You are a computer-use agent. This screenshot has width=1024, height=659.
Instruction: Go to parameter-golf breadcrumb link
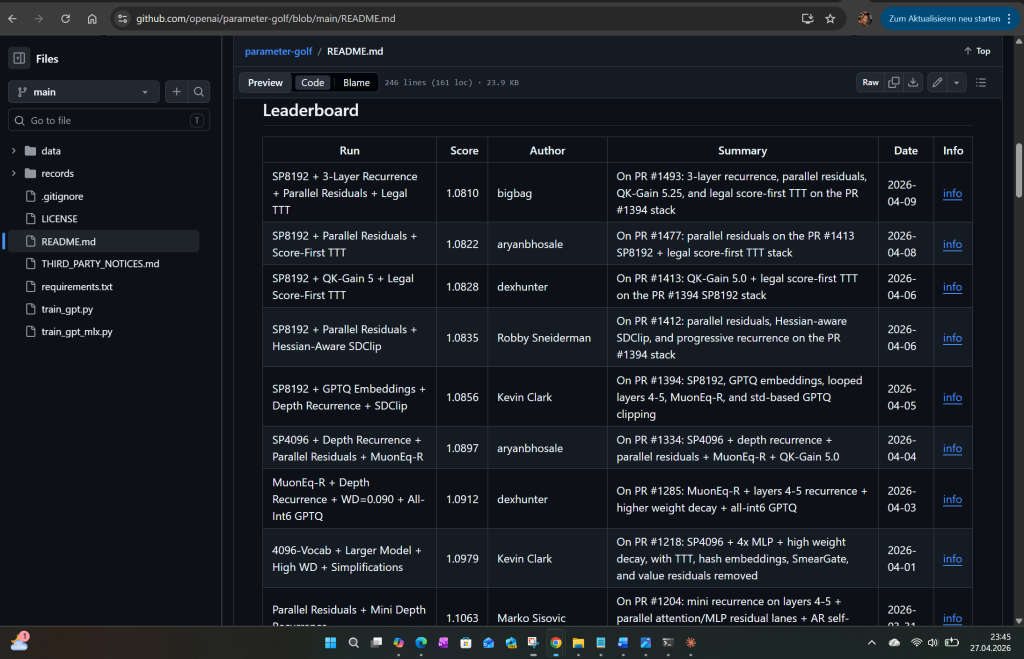tap(278, 51)
